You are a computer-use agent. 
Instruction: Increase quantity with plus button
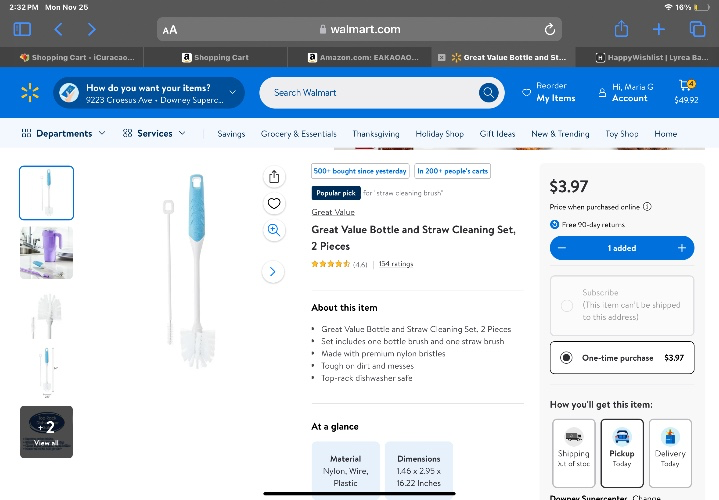pyautogui.click(x=681, y=248)
